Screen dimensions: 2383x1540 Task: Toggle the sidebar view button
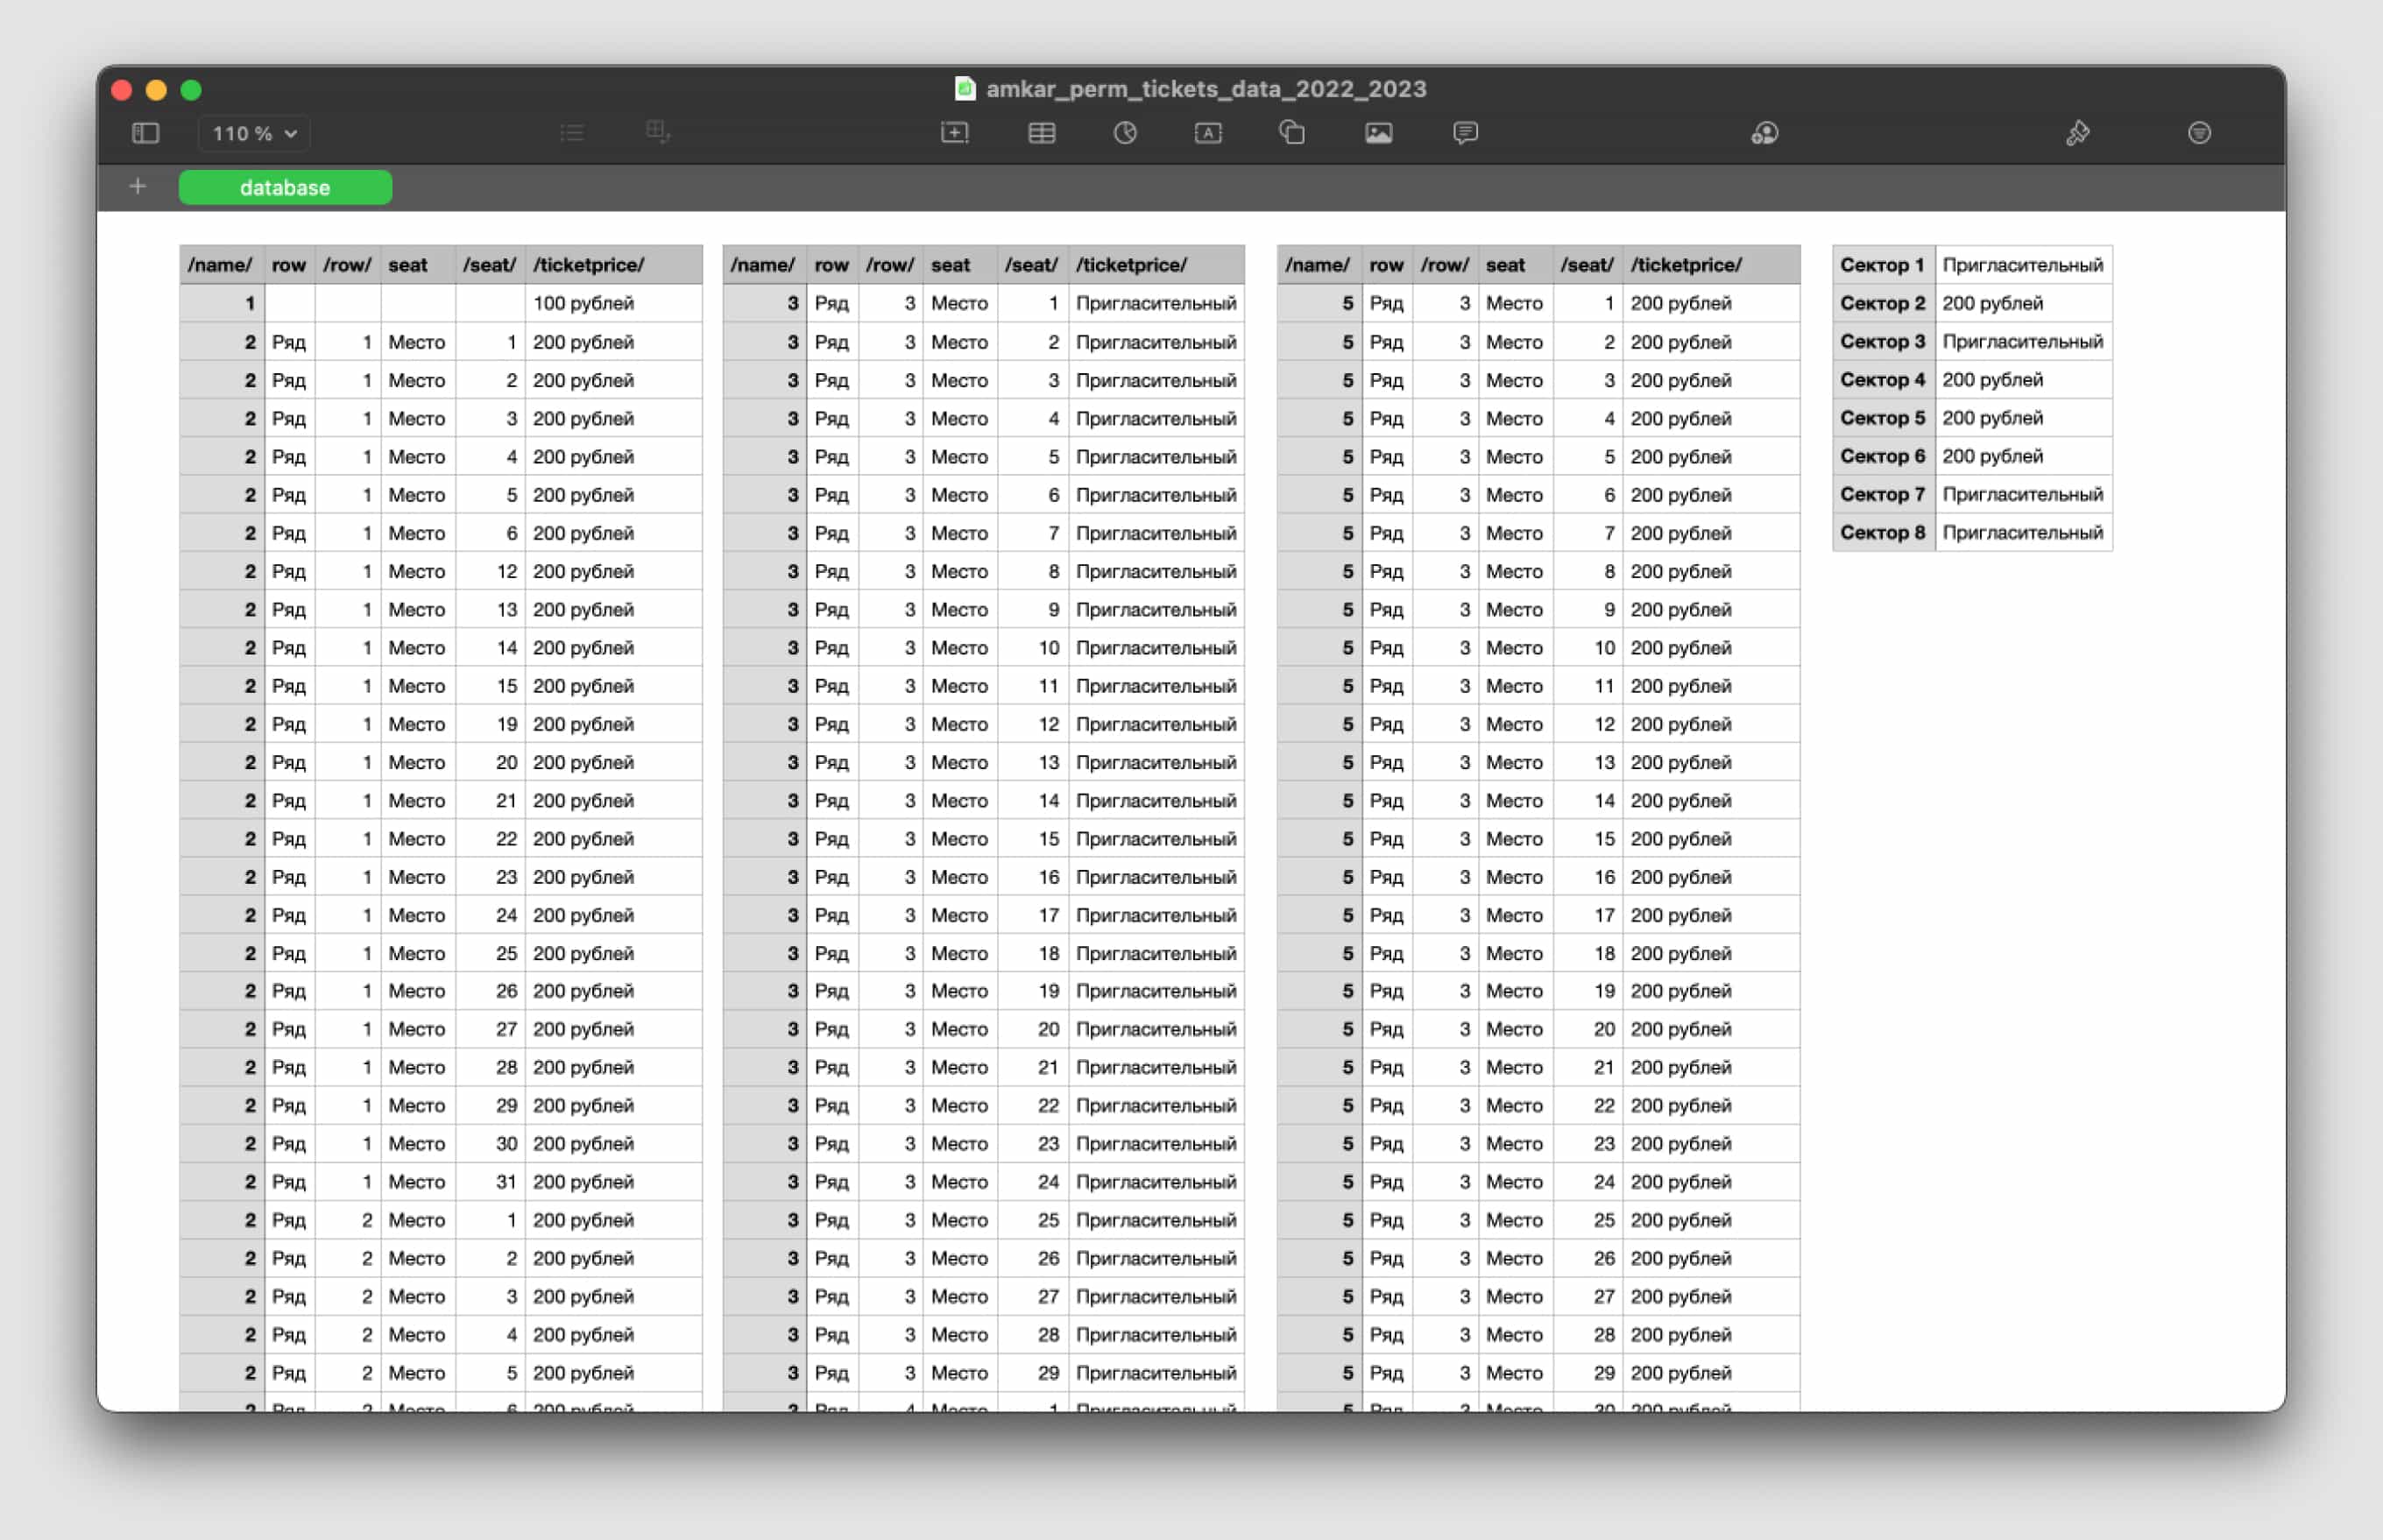tap(146, 133)
